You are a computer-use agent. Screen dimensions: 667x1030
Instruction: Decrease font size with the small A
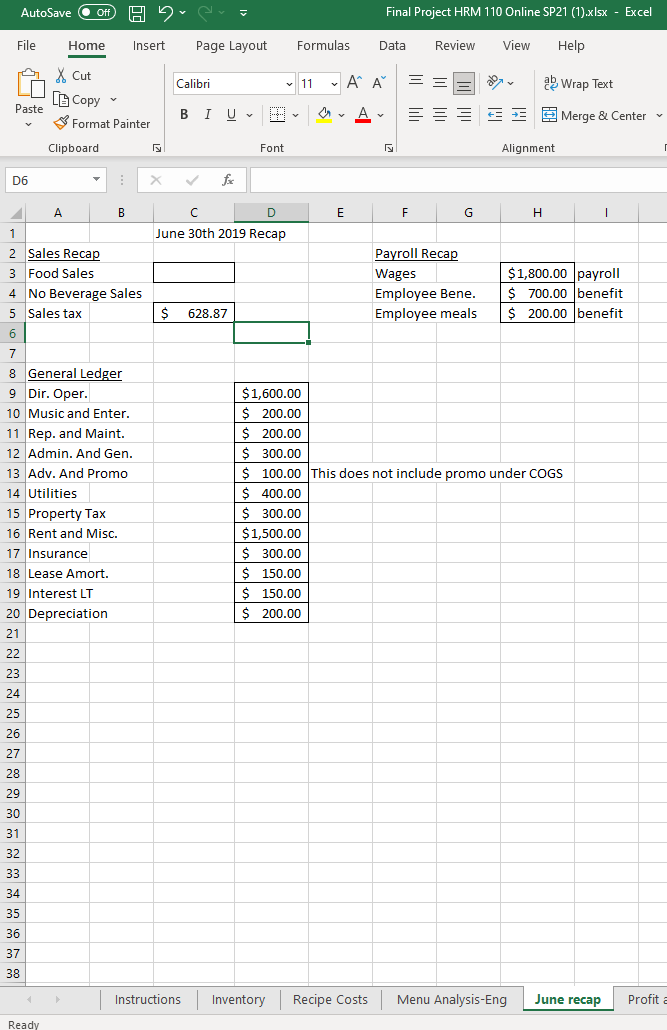pos(379,83)
